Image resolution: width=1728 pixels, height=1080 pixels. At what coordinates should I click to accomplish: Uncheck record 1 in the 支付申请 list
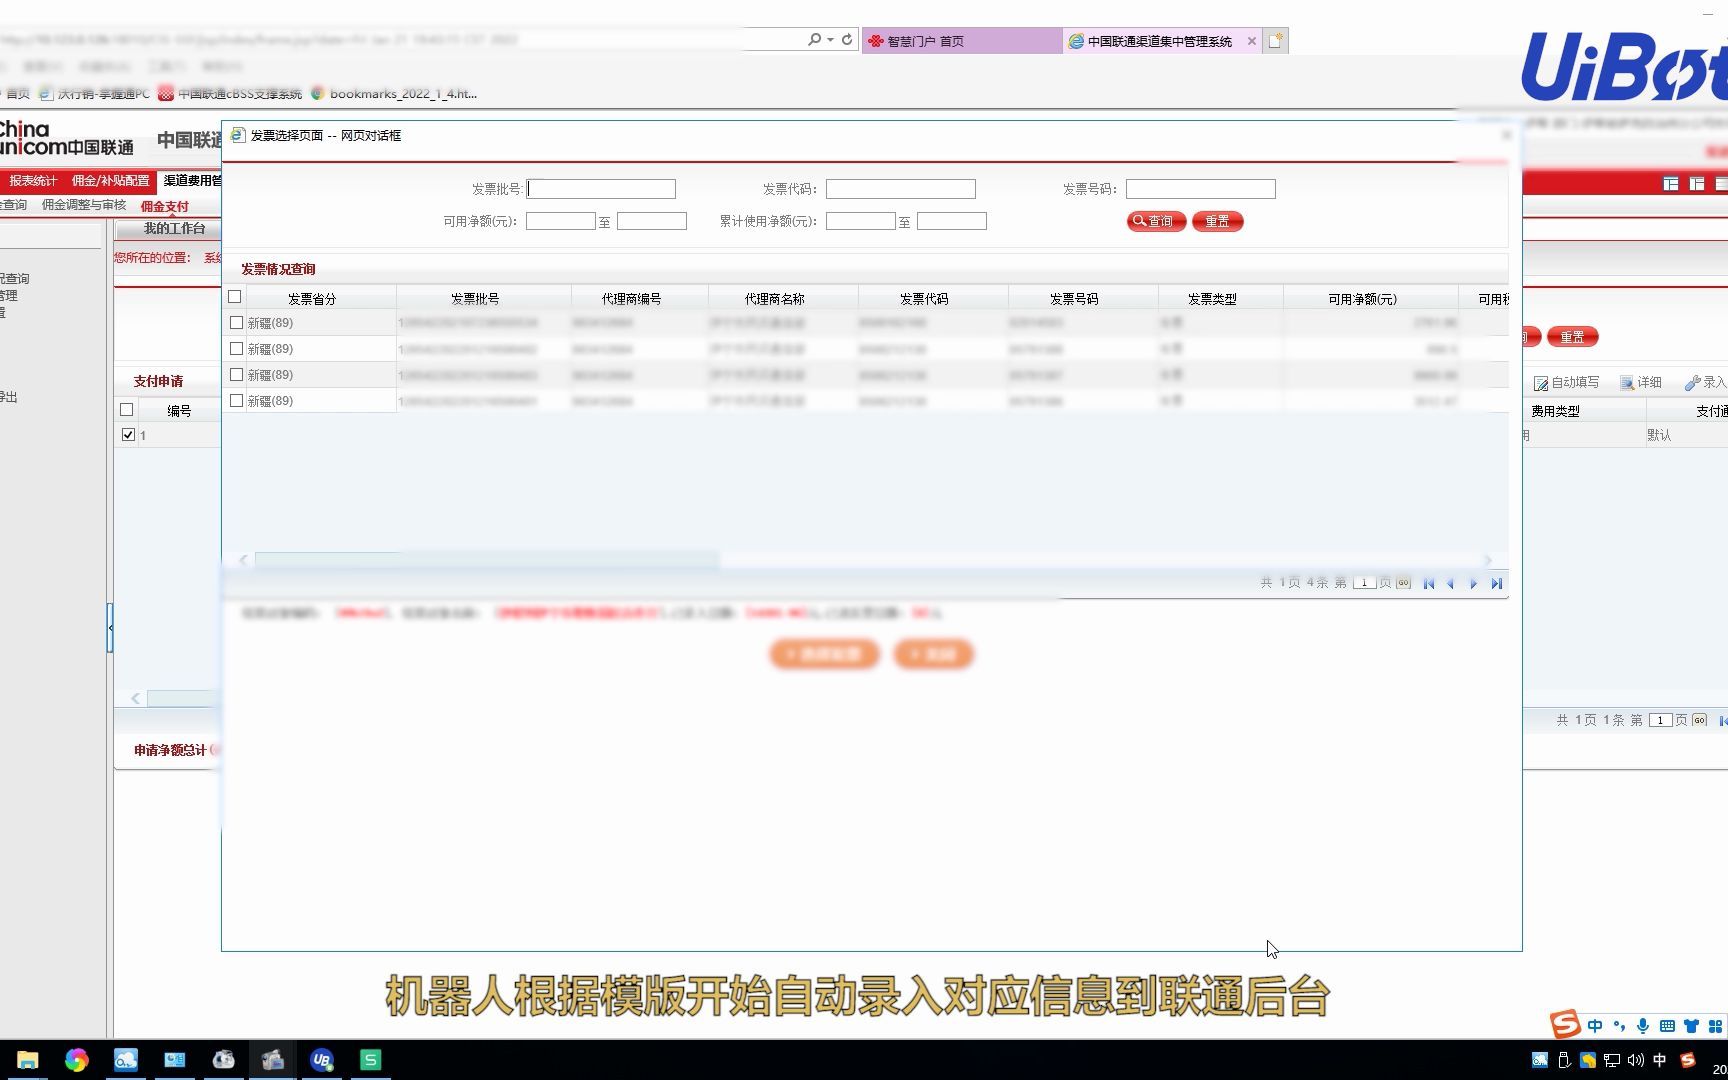[128, 434]
